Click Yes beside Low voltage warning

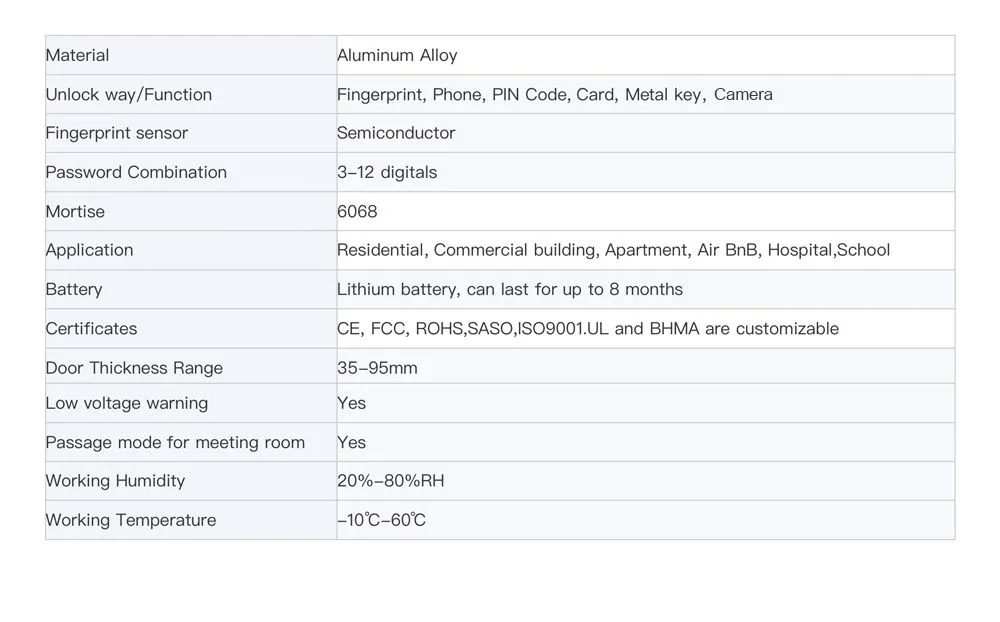pos(351,403)
